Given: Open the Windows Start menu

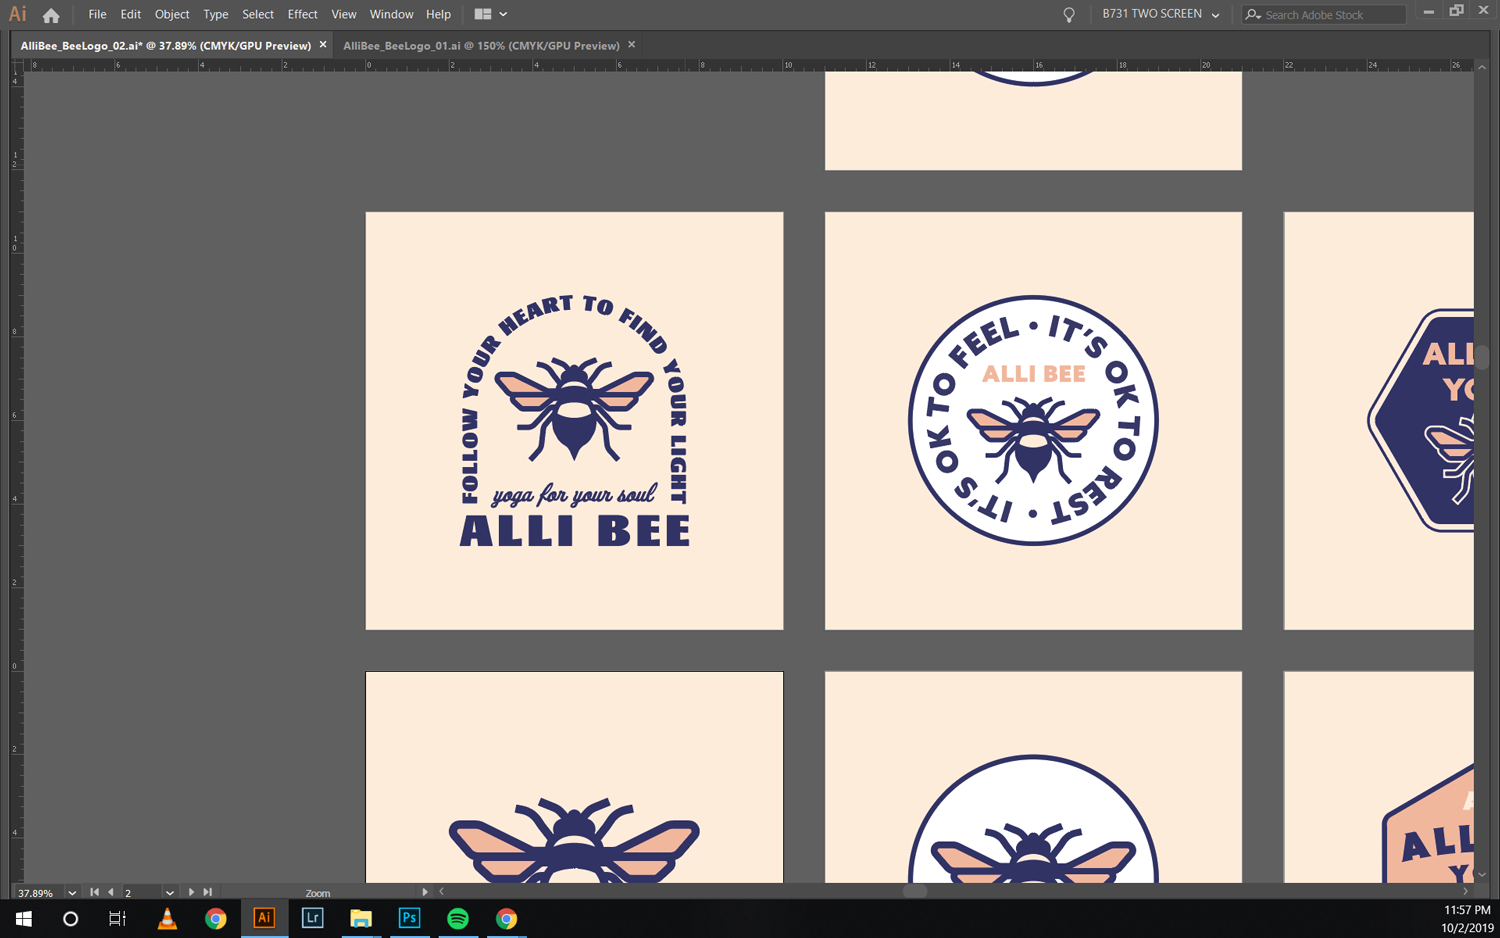Looking at the screenshot, I should click(24, 918).
